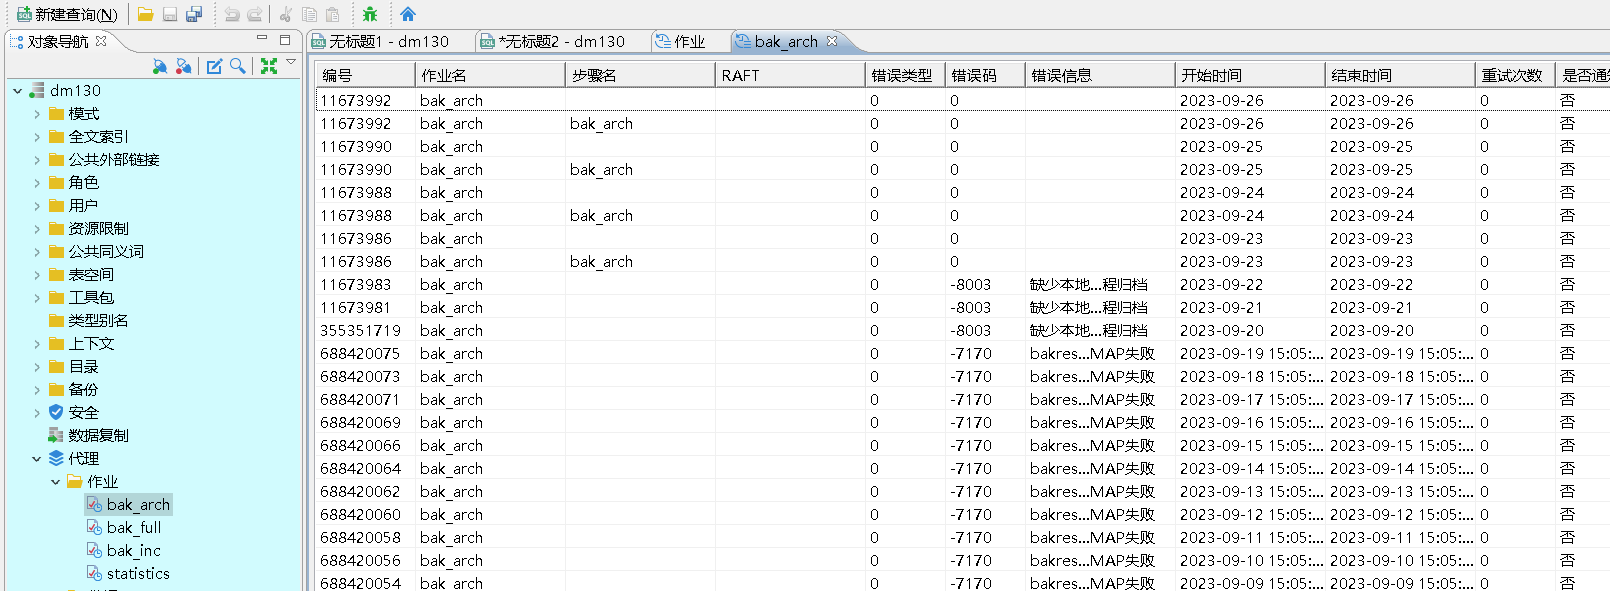1610x591 pixels.
Task: Click the Redo arrow icon
Action: coord(255,14)
